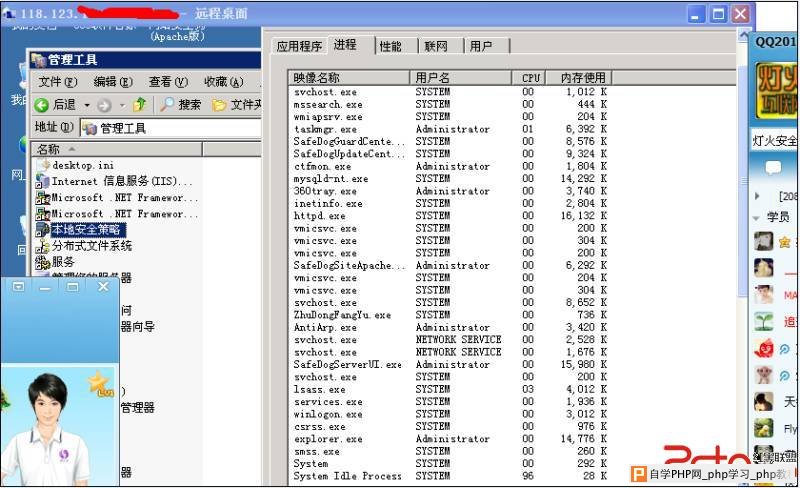Collapse the 学员 group in QQ list
Screen dimensions: 800x488
tap(757, 217)
